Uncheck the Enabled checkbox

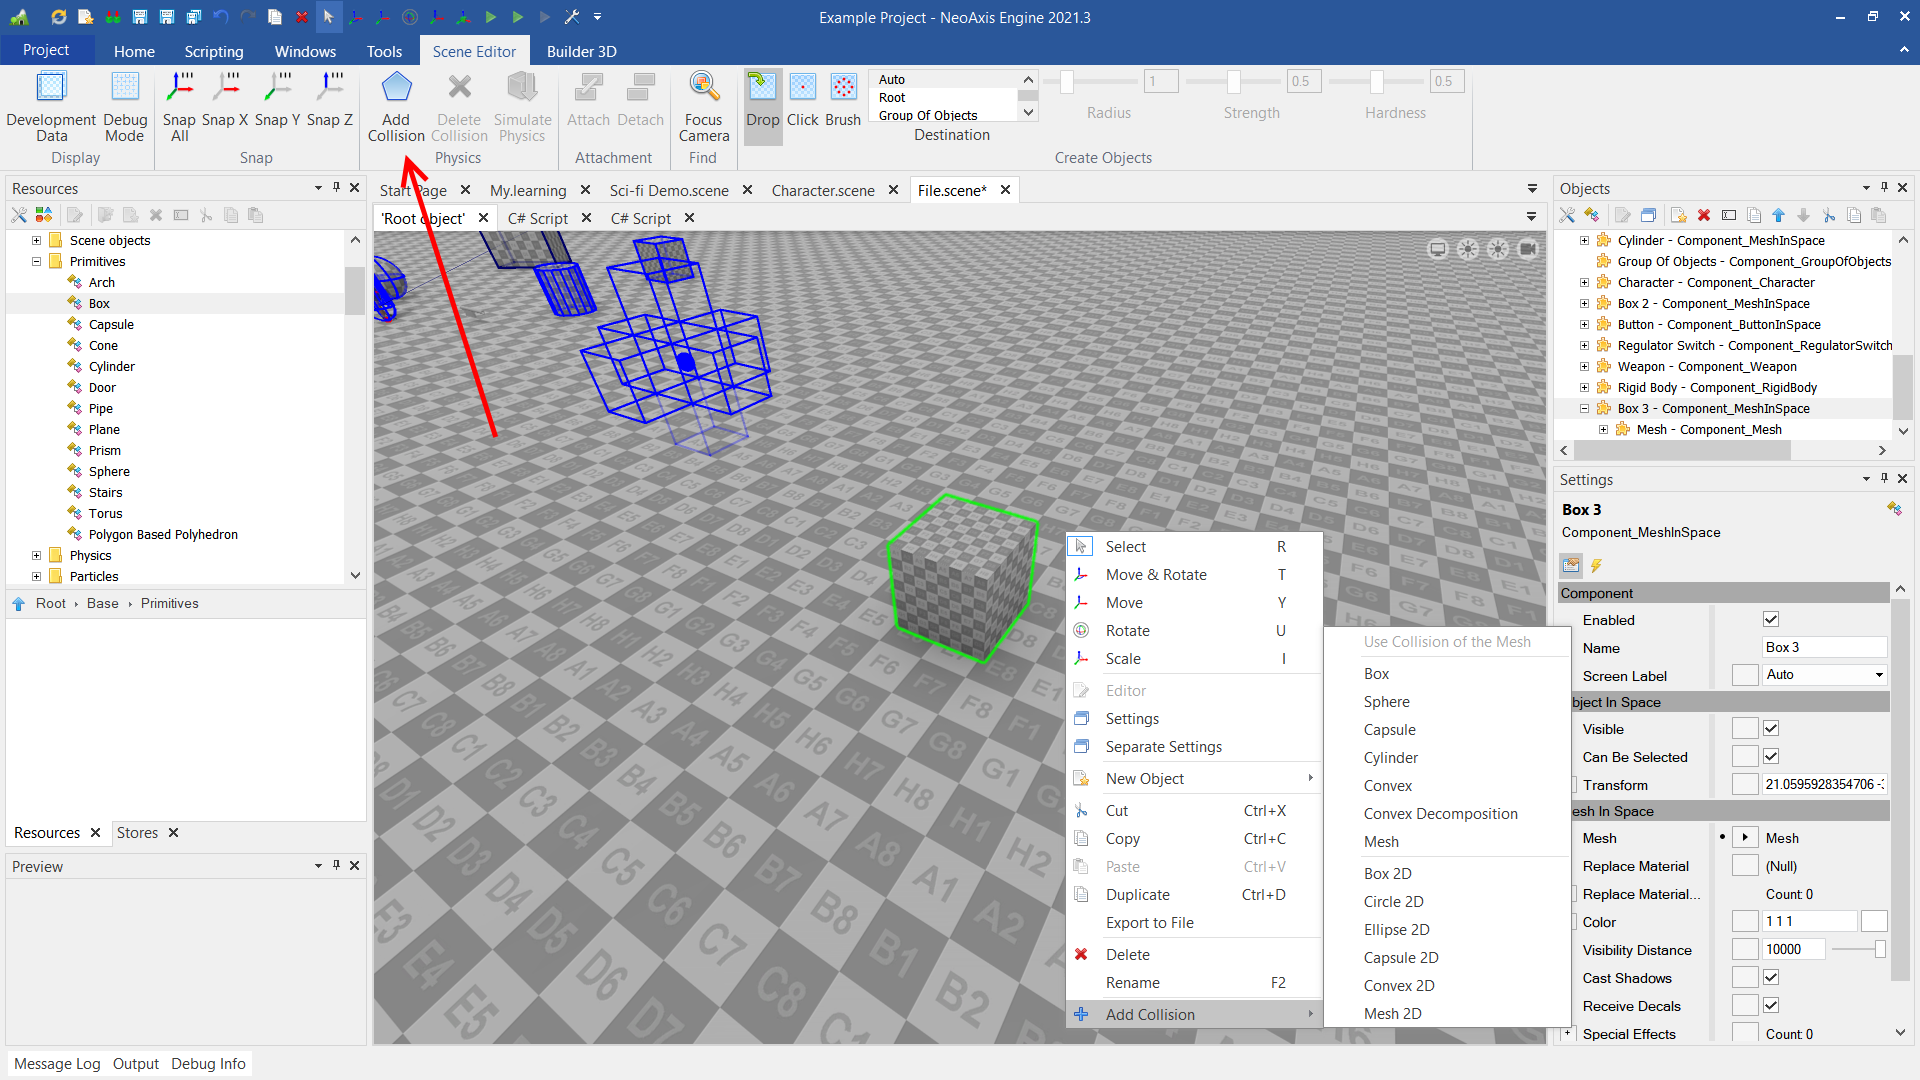click(1771, 620)
